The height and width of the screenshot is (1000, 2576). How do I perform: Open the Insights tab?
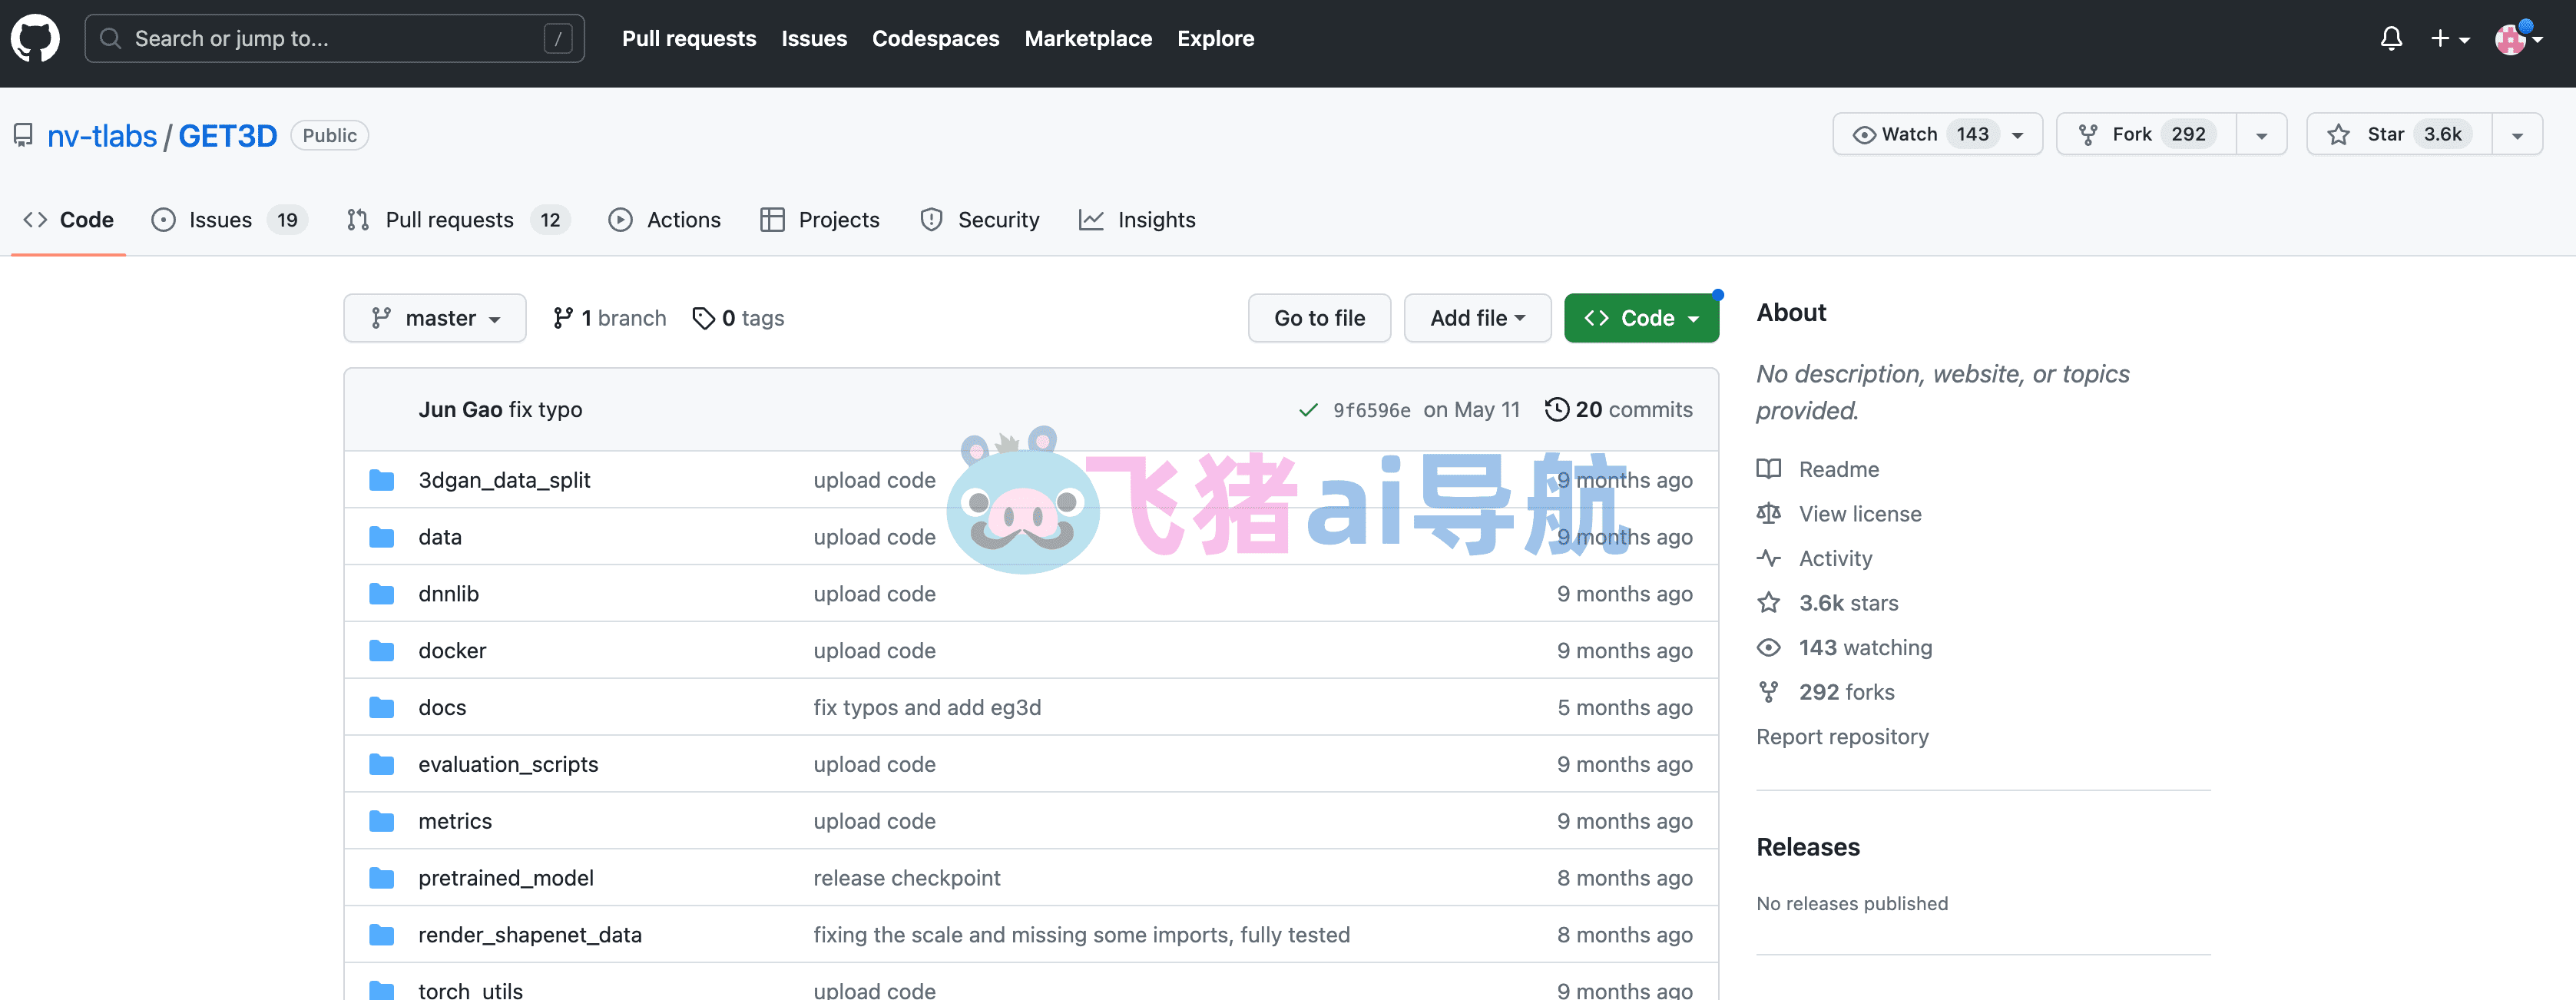tap(1137, 220)
